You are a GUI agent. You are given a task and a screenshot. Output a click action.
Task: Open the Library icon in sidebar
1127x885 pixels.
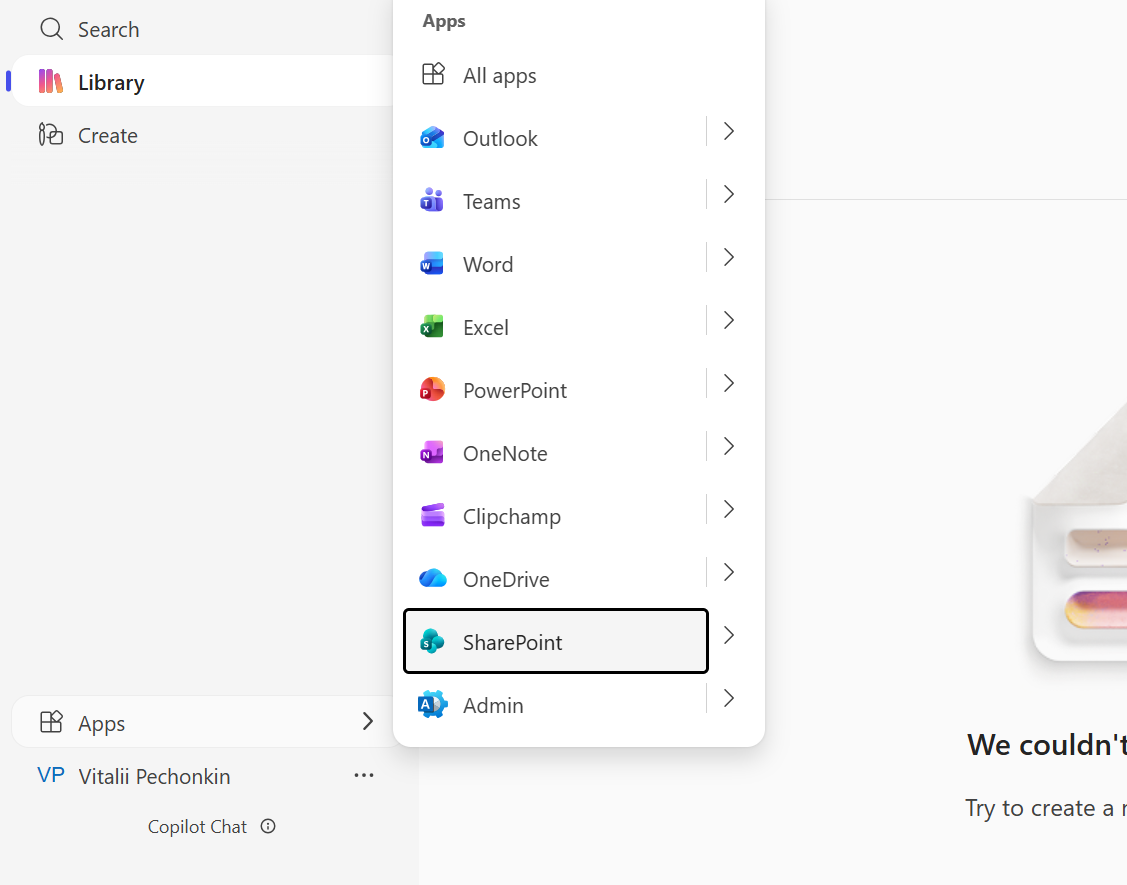point(50,81)
